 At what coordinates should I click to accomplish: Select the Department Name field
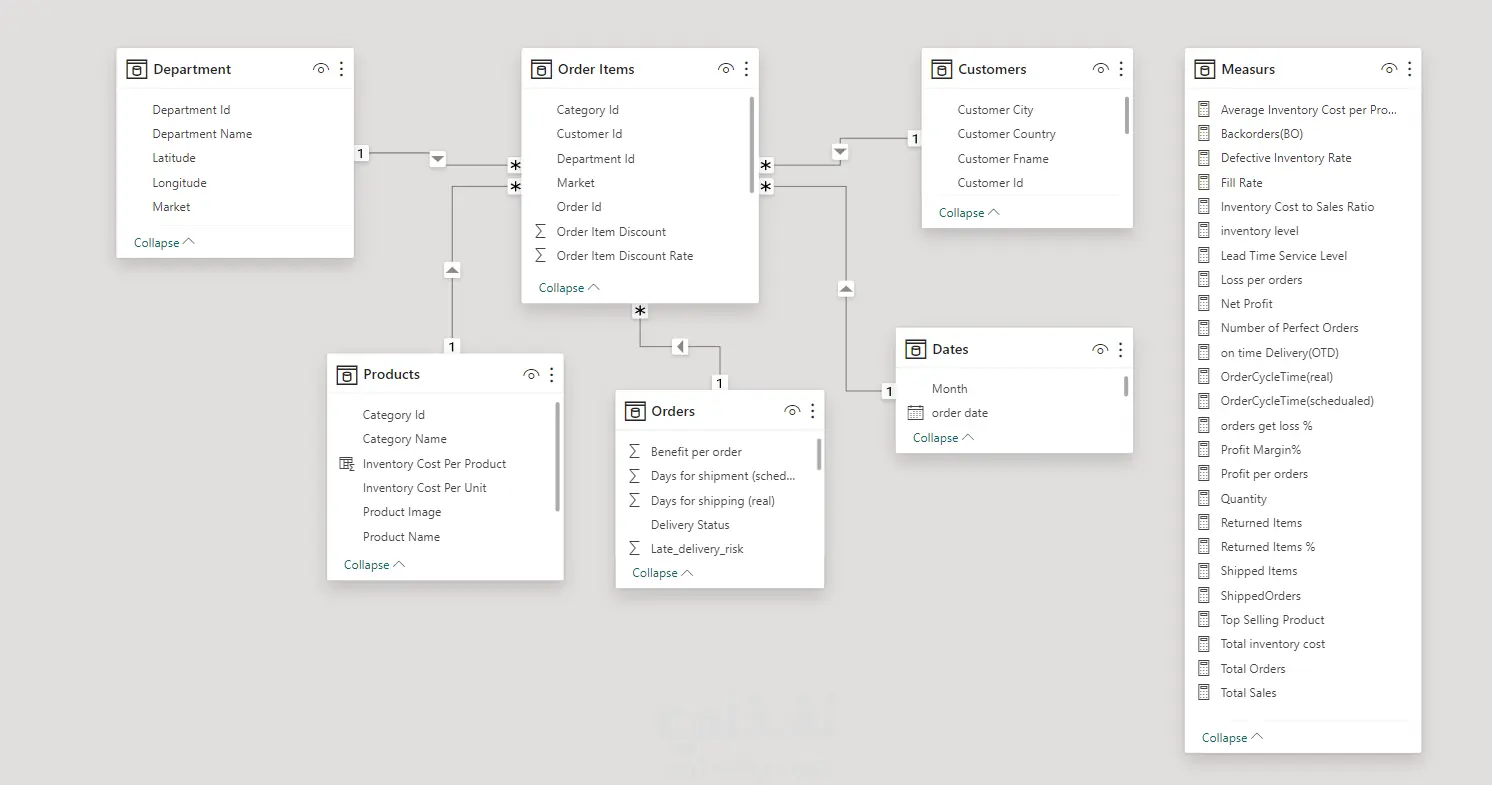pos(202,134)
